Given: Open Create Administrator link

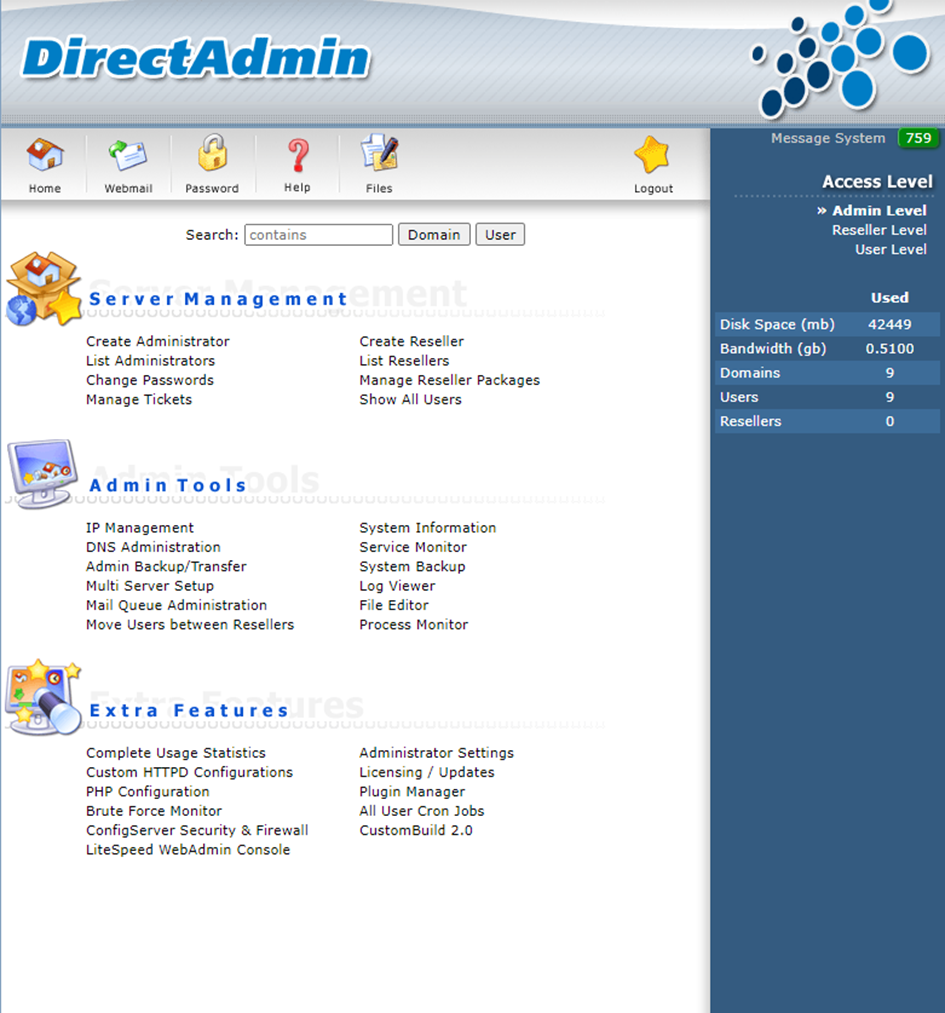Looking at the screenshot, I should pos(158,342).
